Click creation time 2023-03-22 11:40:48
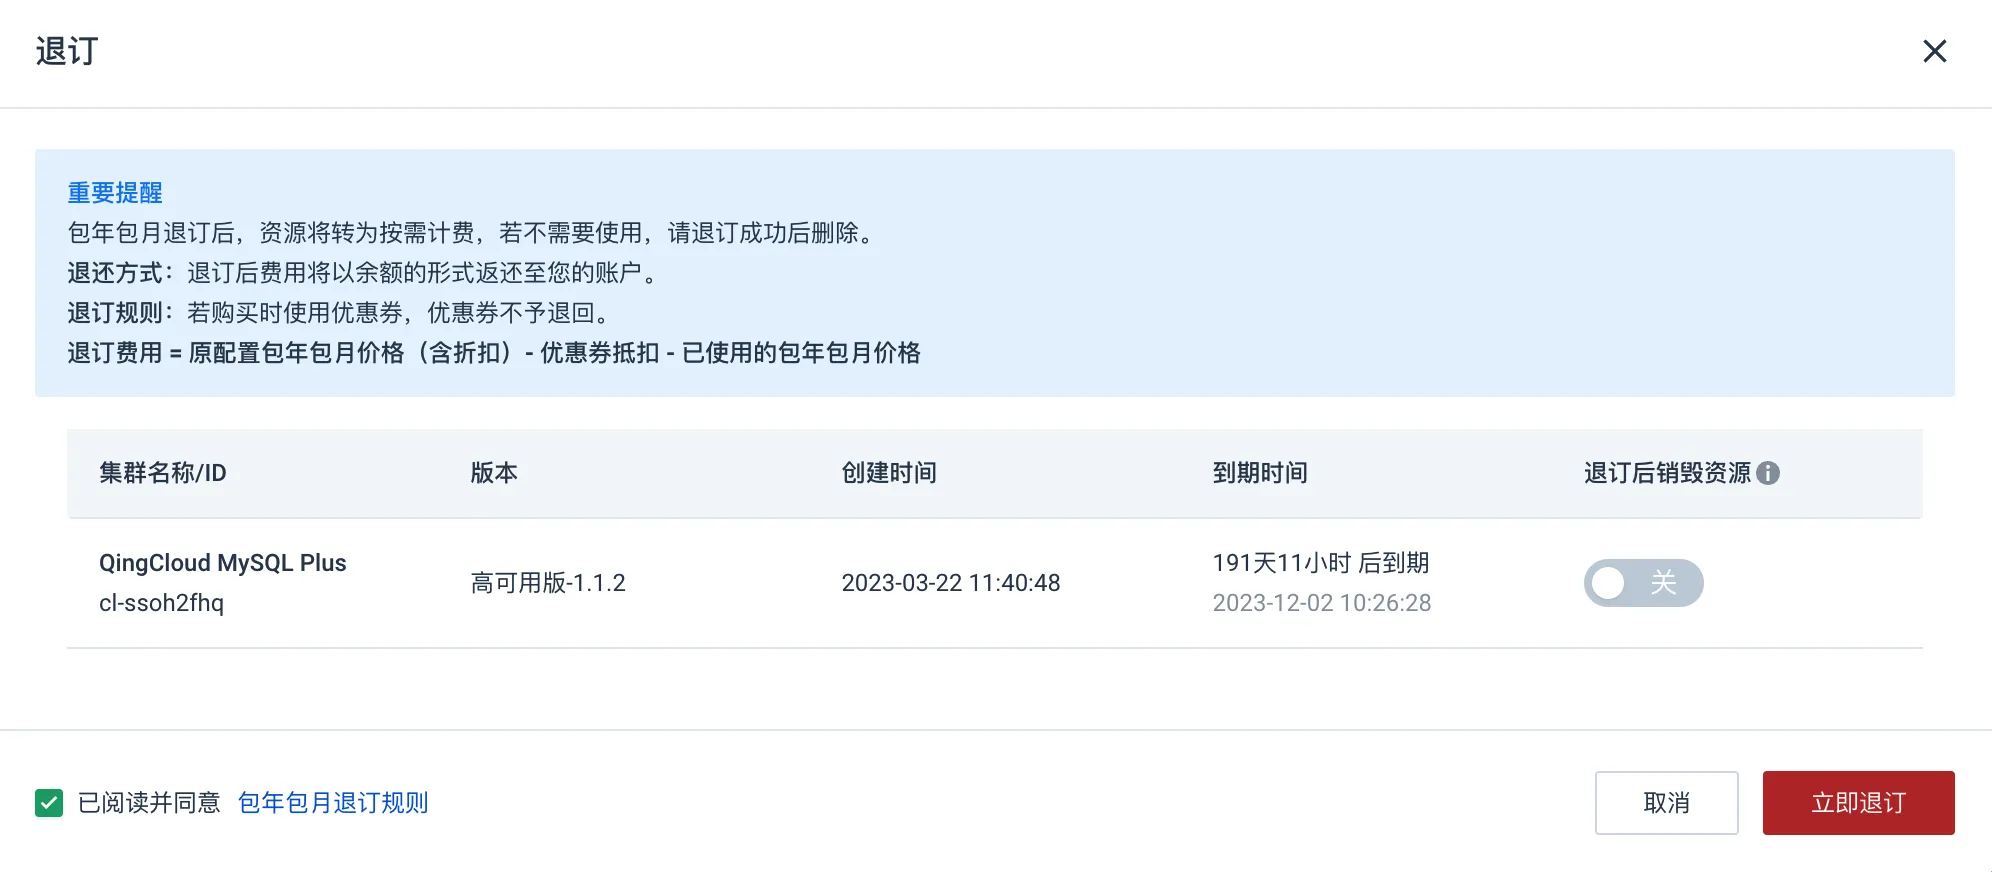The image size is (1992, 872). tap(951, 583)
